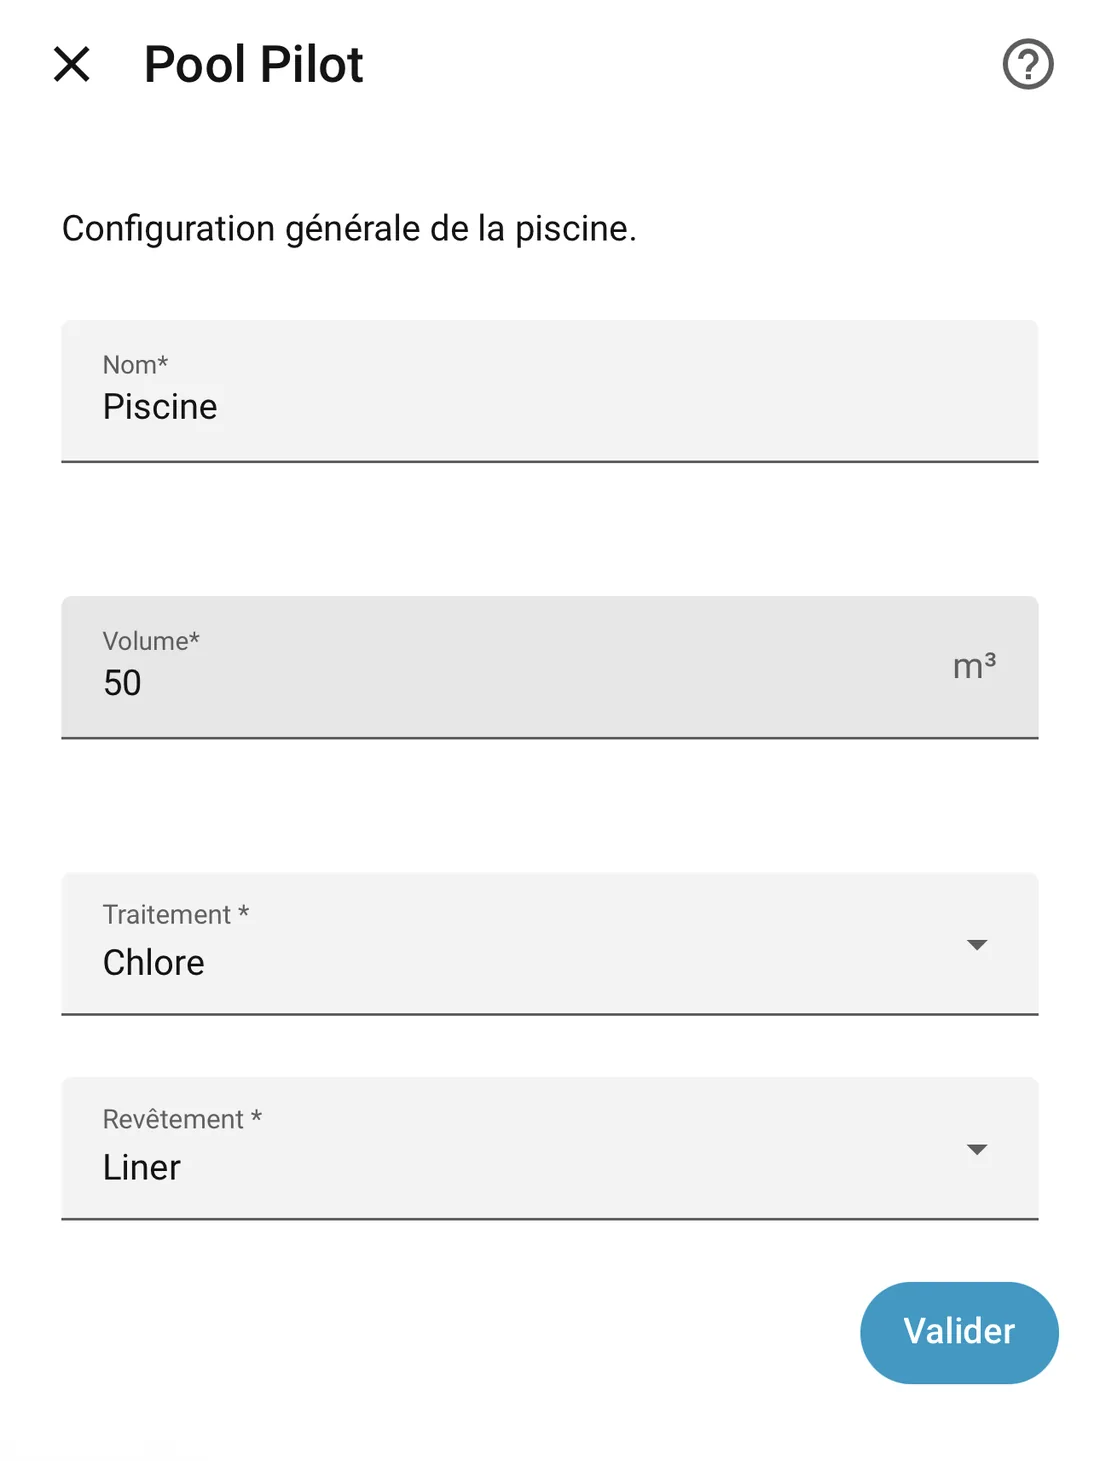Viewport: 1100px width, 1461px height.
Task: Open the Traitement dropdown
Action: [x=550, y=943]
